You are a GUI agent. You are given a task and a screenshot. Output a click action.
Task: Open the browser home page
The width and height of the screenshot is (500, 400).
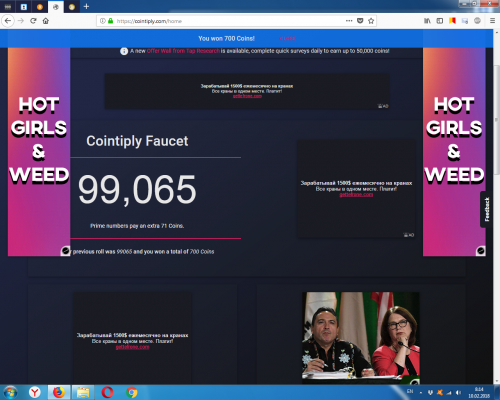click(x=46, y=21)
